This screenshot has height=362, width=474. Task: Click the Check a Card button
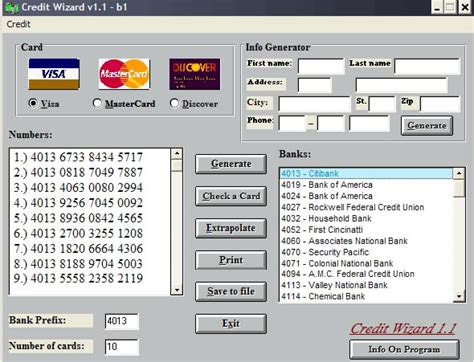(x=231, y=196)
